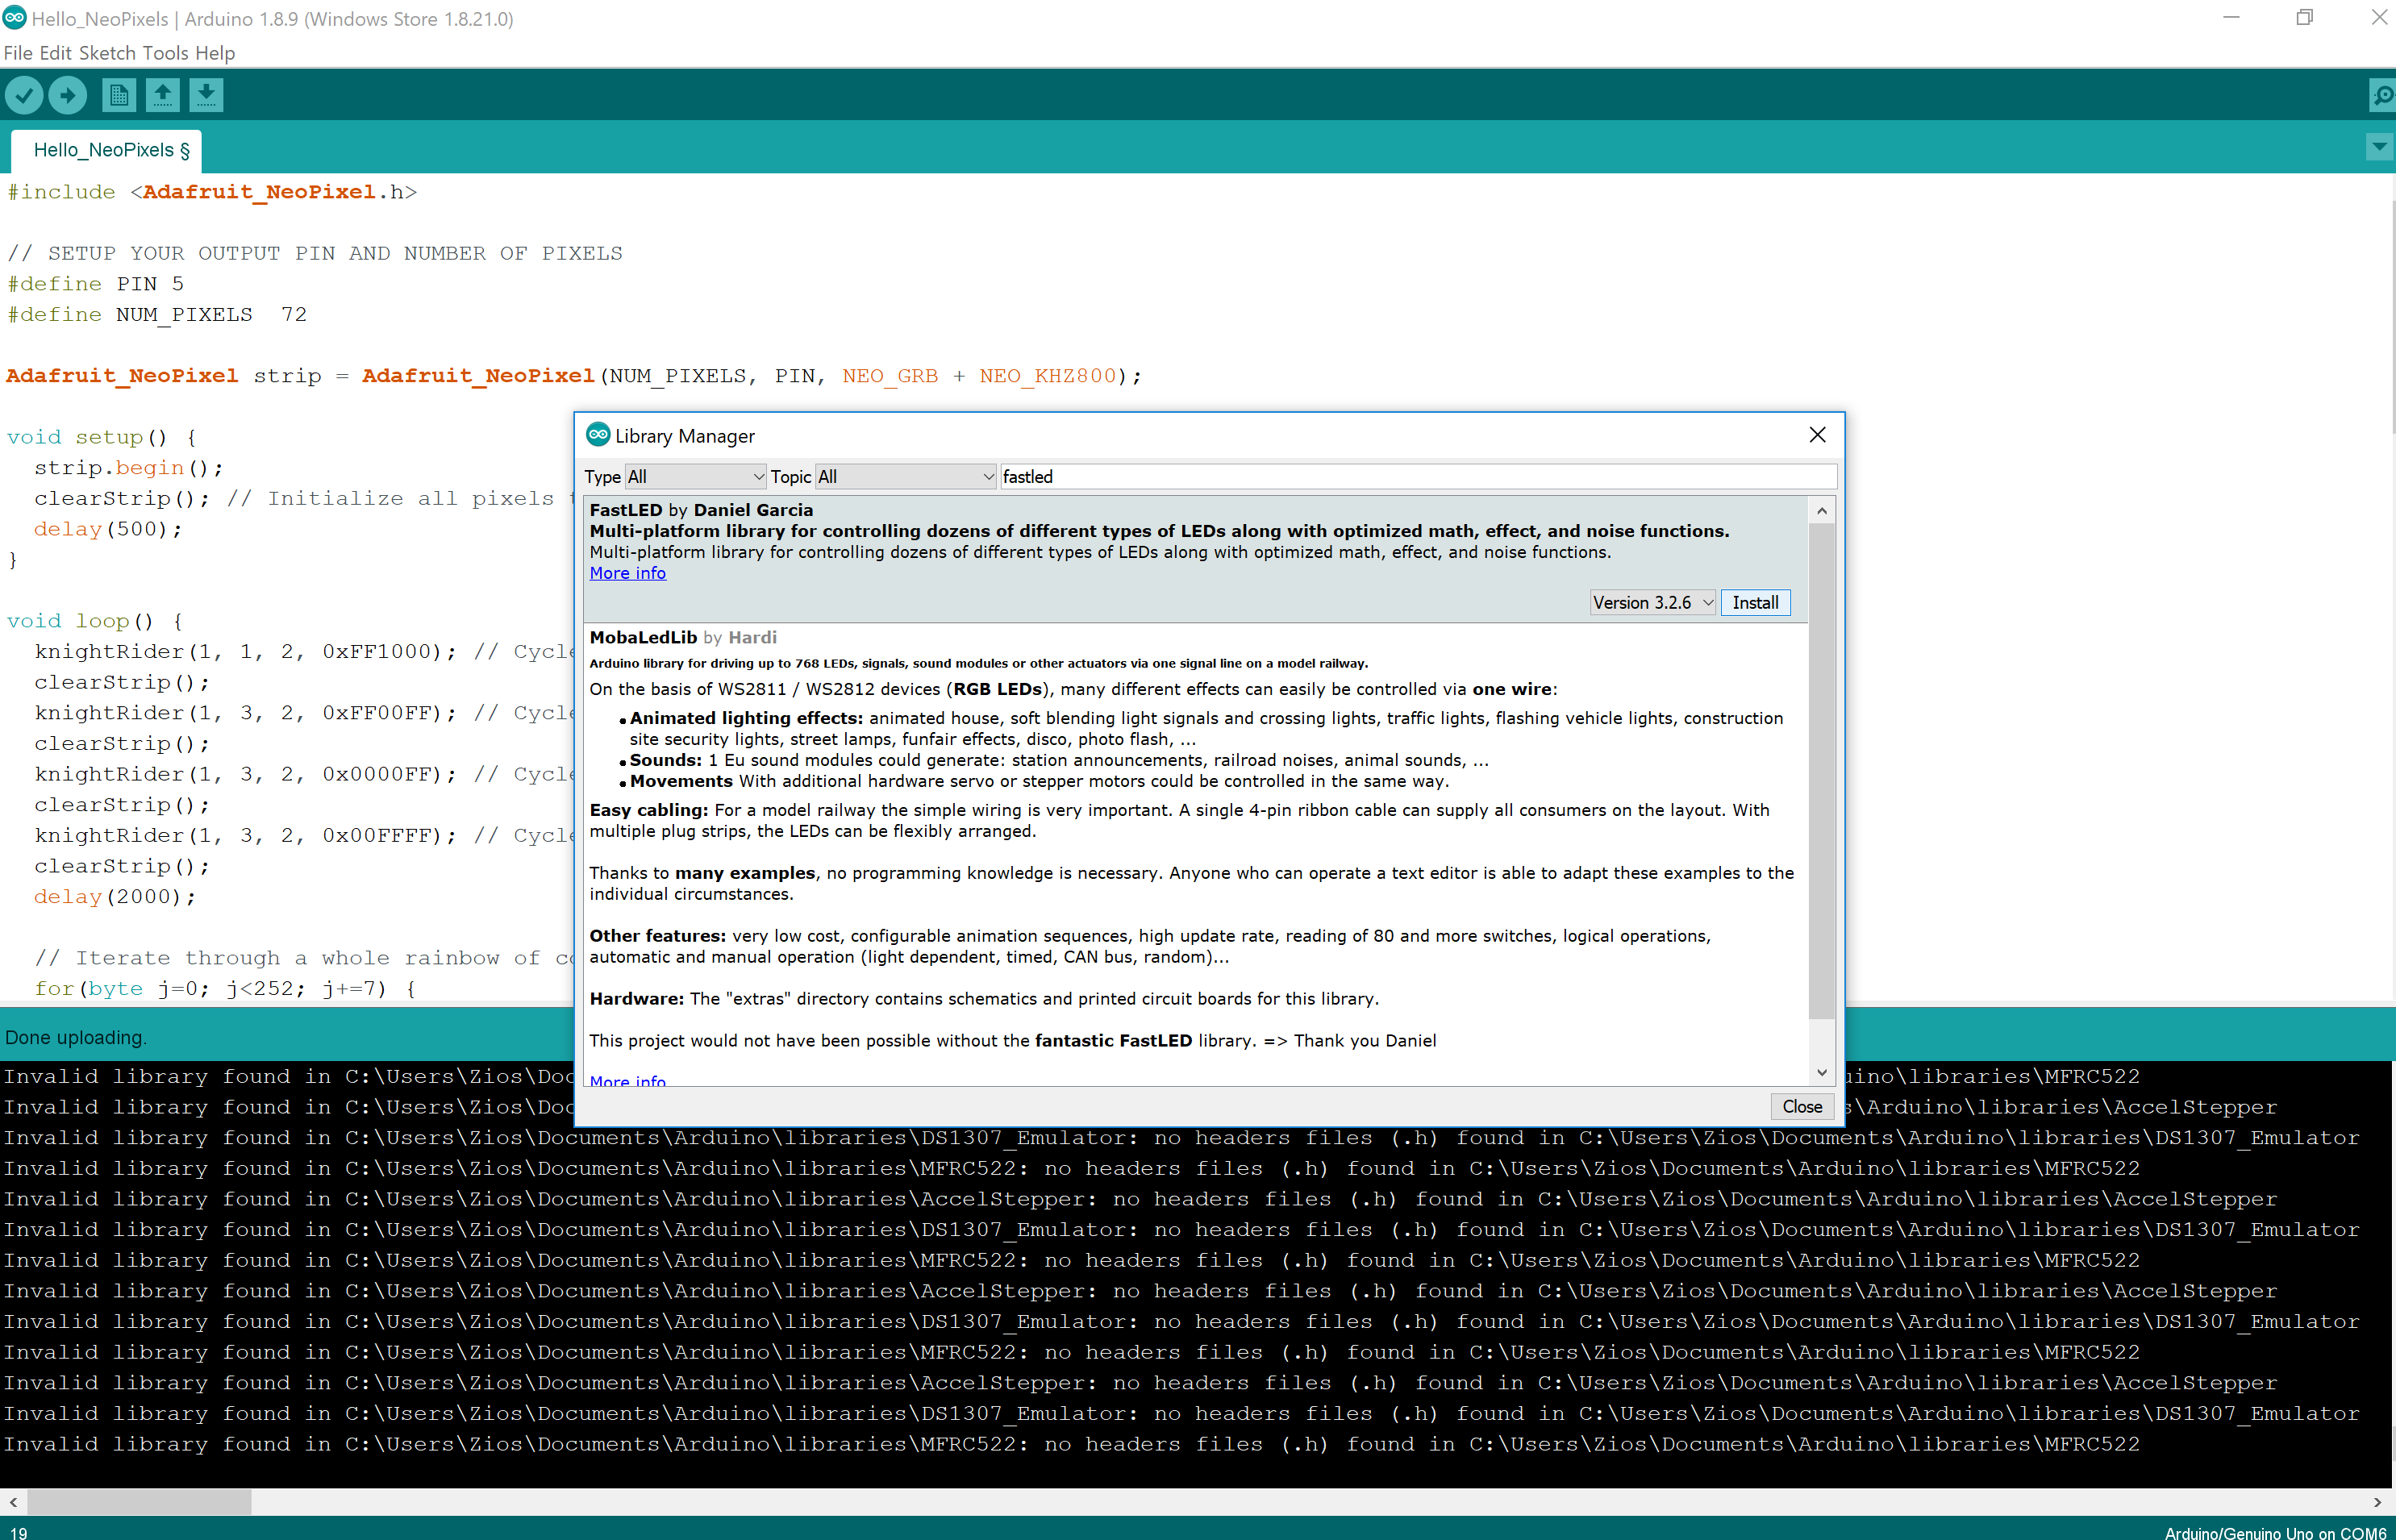Image resolution: width=2396 pixels, height=1540 pixels.
Task: Click the Library Manager scroll up arrow
Action: (x=1822, y=511)
